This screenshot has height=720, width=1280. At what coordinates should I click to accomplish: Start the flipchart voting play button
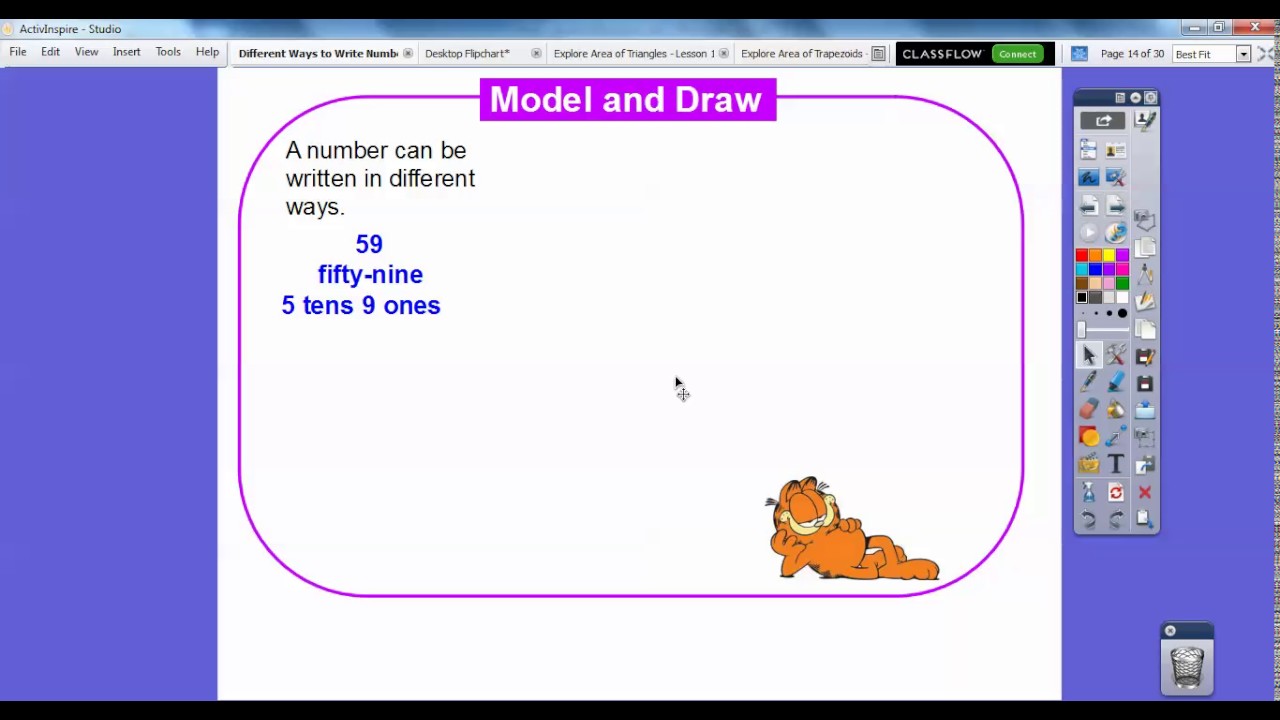[1089, 232]
